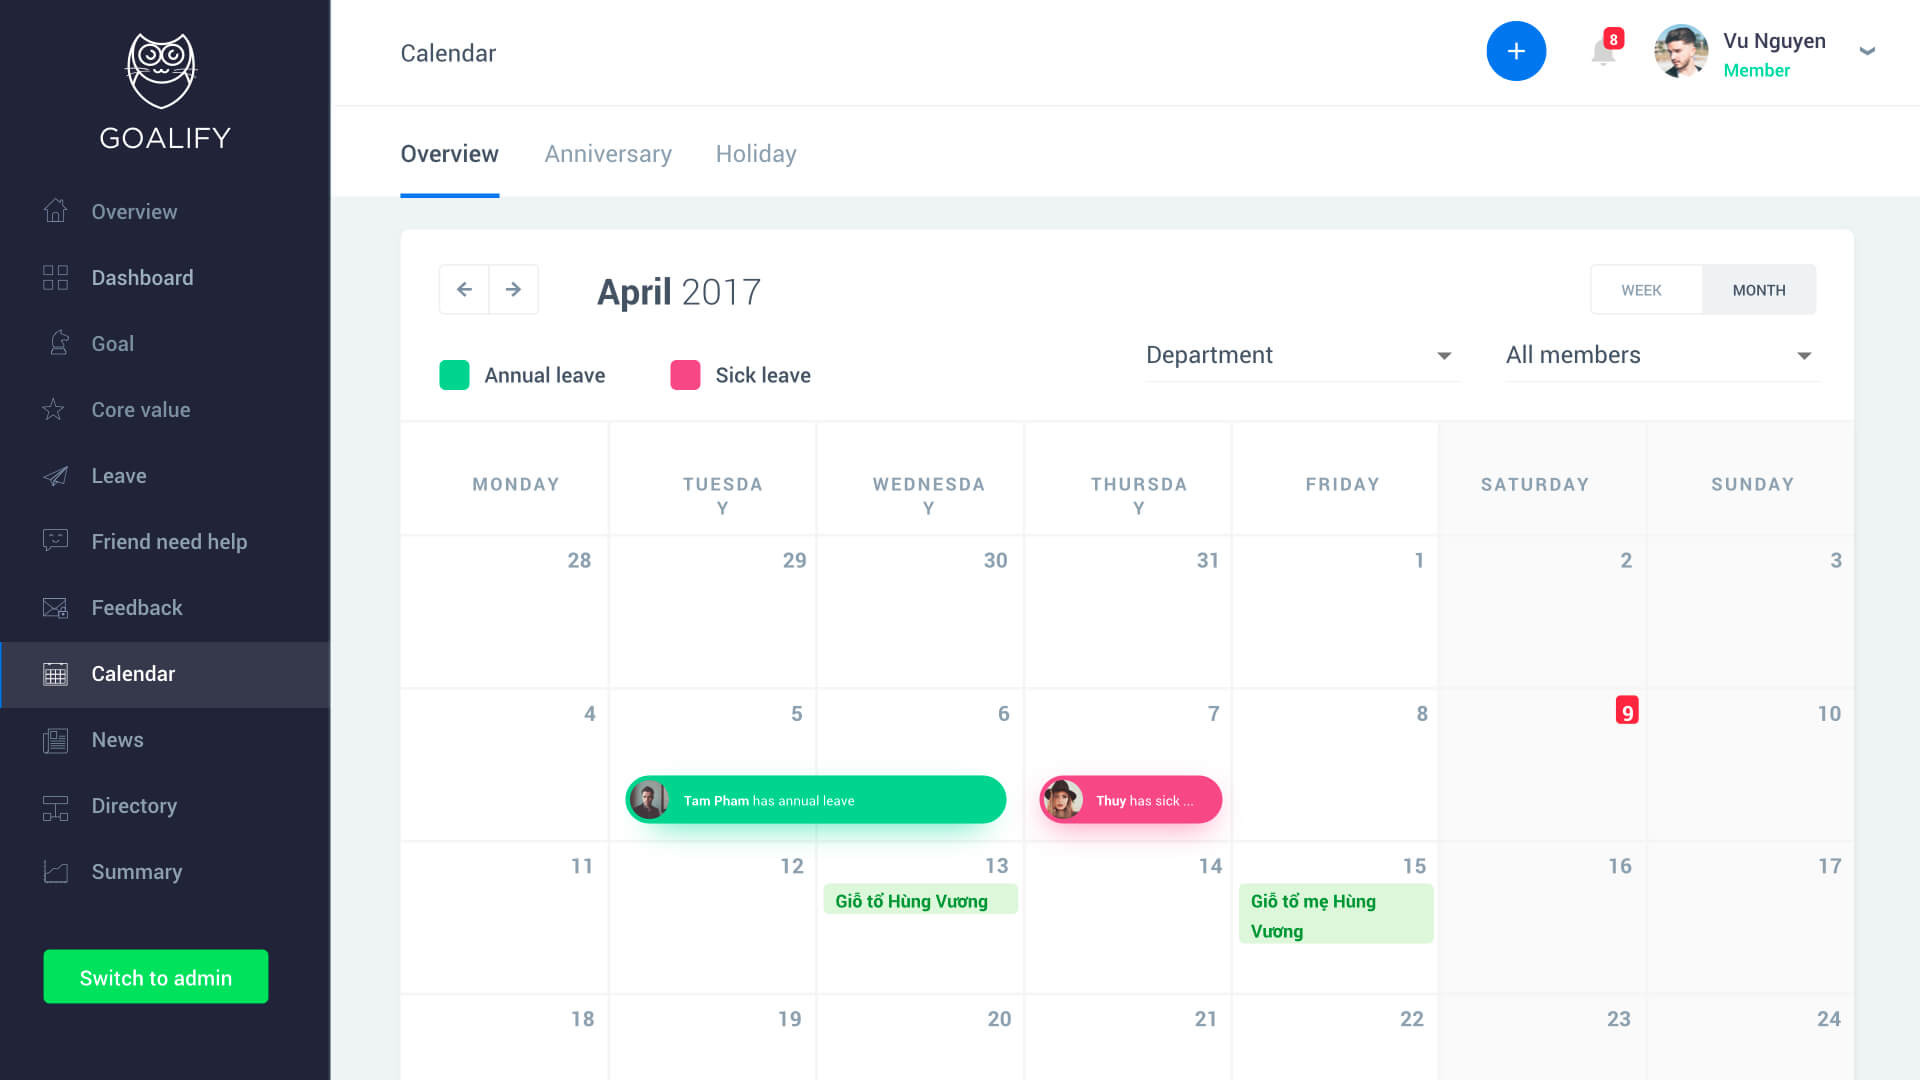Open Tam Pham annual leave event
Screen dimensions: 1920x1080
coord(815,800)
